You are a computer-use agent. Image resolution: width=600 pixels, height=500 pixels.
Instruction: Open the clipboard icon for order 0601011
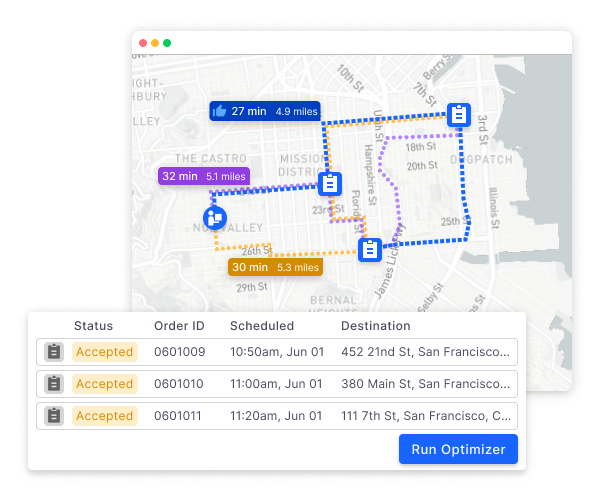pyautogui.click(x=54, y=415)
